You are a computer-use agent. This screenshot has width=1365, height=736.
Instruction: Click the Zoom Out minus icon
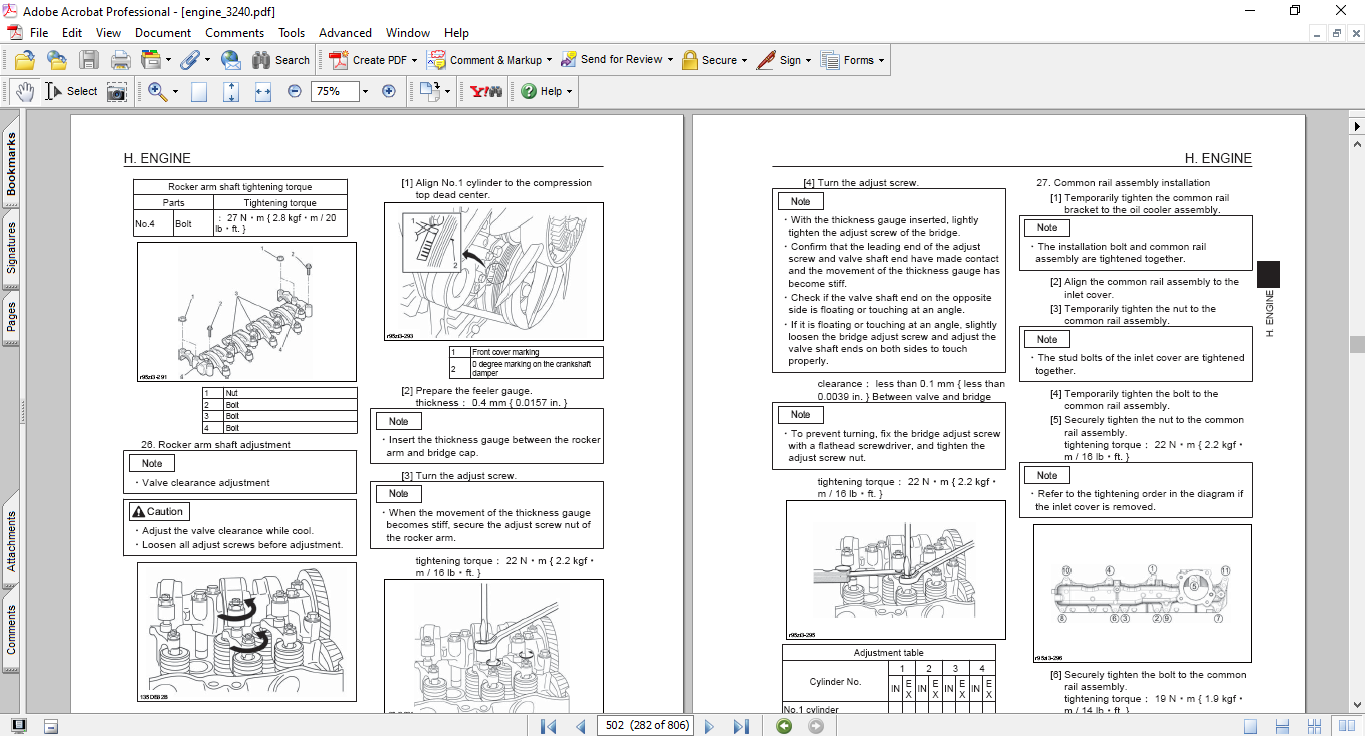coord(295,91)
